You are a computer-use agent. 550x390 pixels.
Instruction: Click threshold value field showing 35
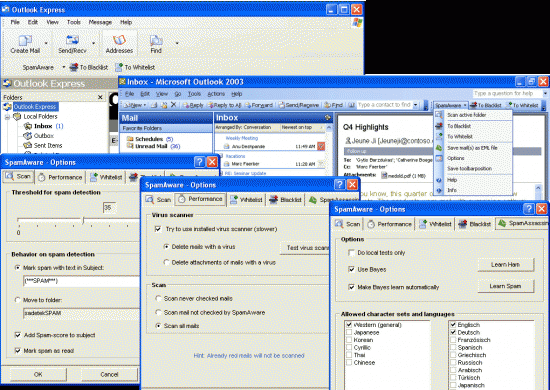pos(110,208)
